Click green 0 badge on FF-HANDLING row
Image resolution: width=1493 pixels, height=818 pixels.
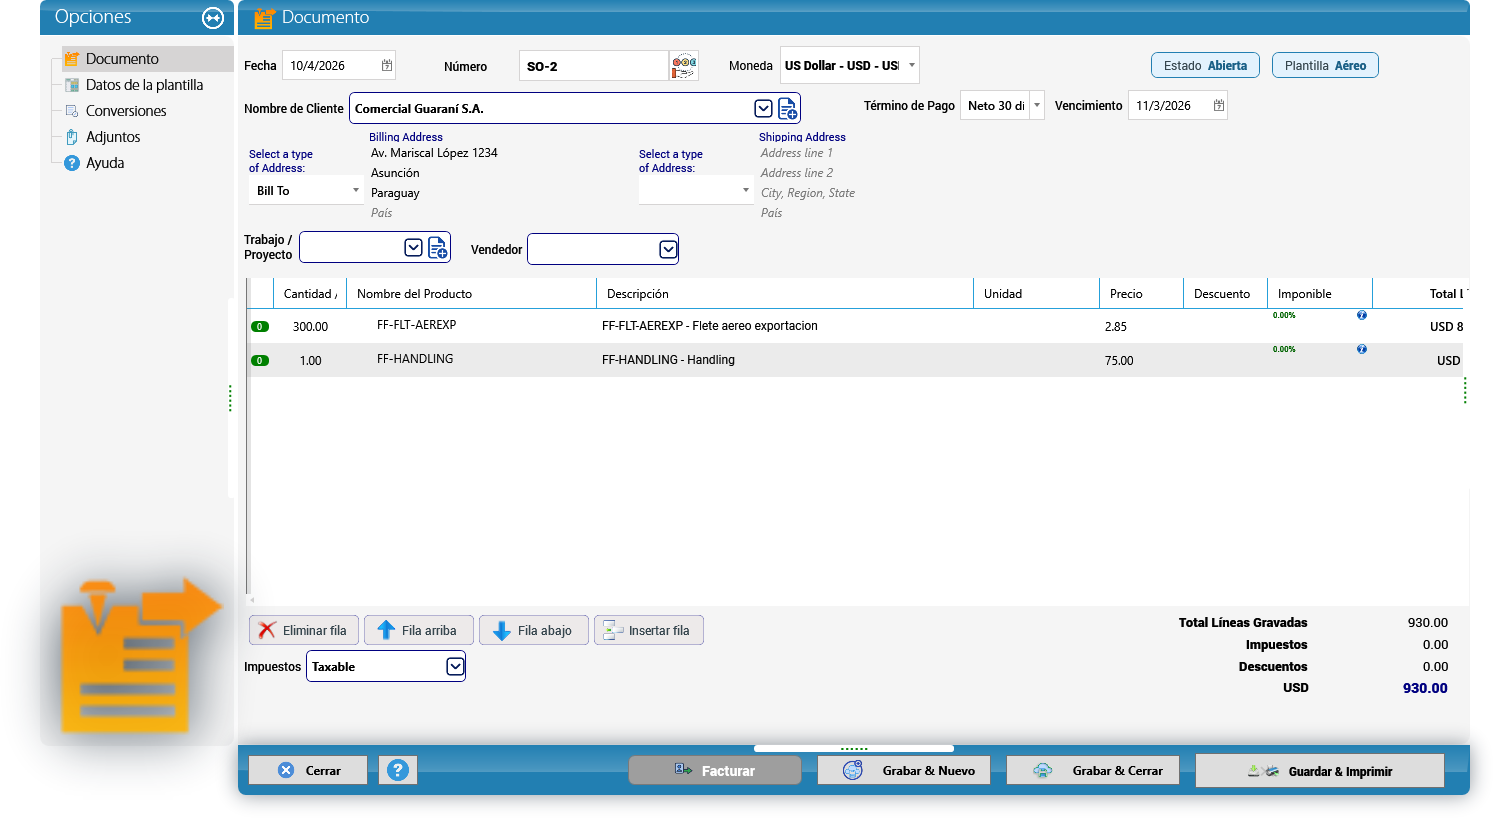pos(260,361)
